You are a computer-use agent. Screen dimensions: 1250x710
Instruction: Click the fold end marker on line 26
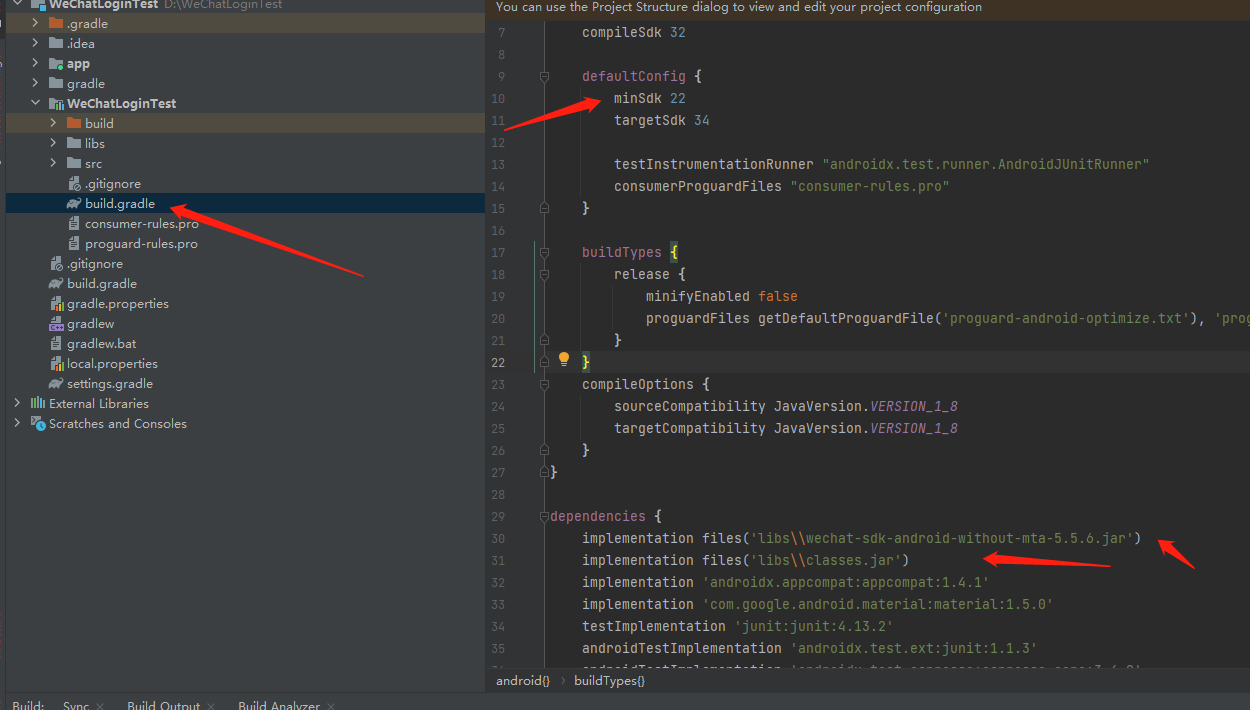click(544, 450)
